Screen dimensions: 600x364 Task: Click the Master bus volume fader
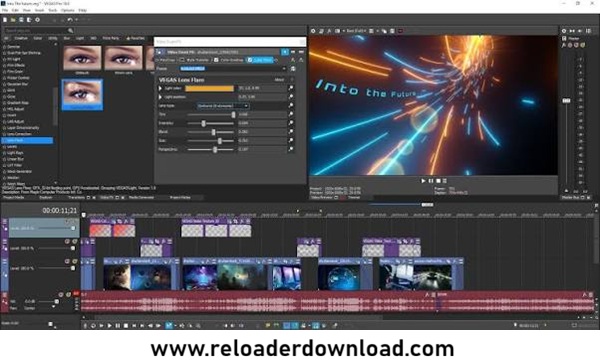[x=566, y=101]
